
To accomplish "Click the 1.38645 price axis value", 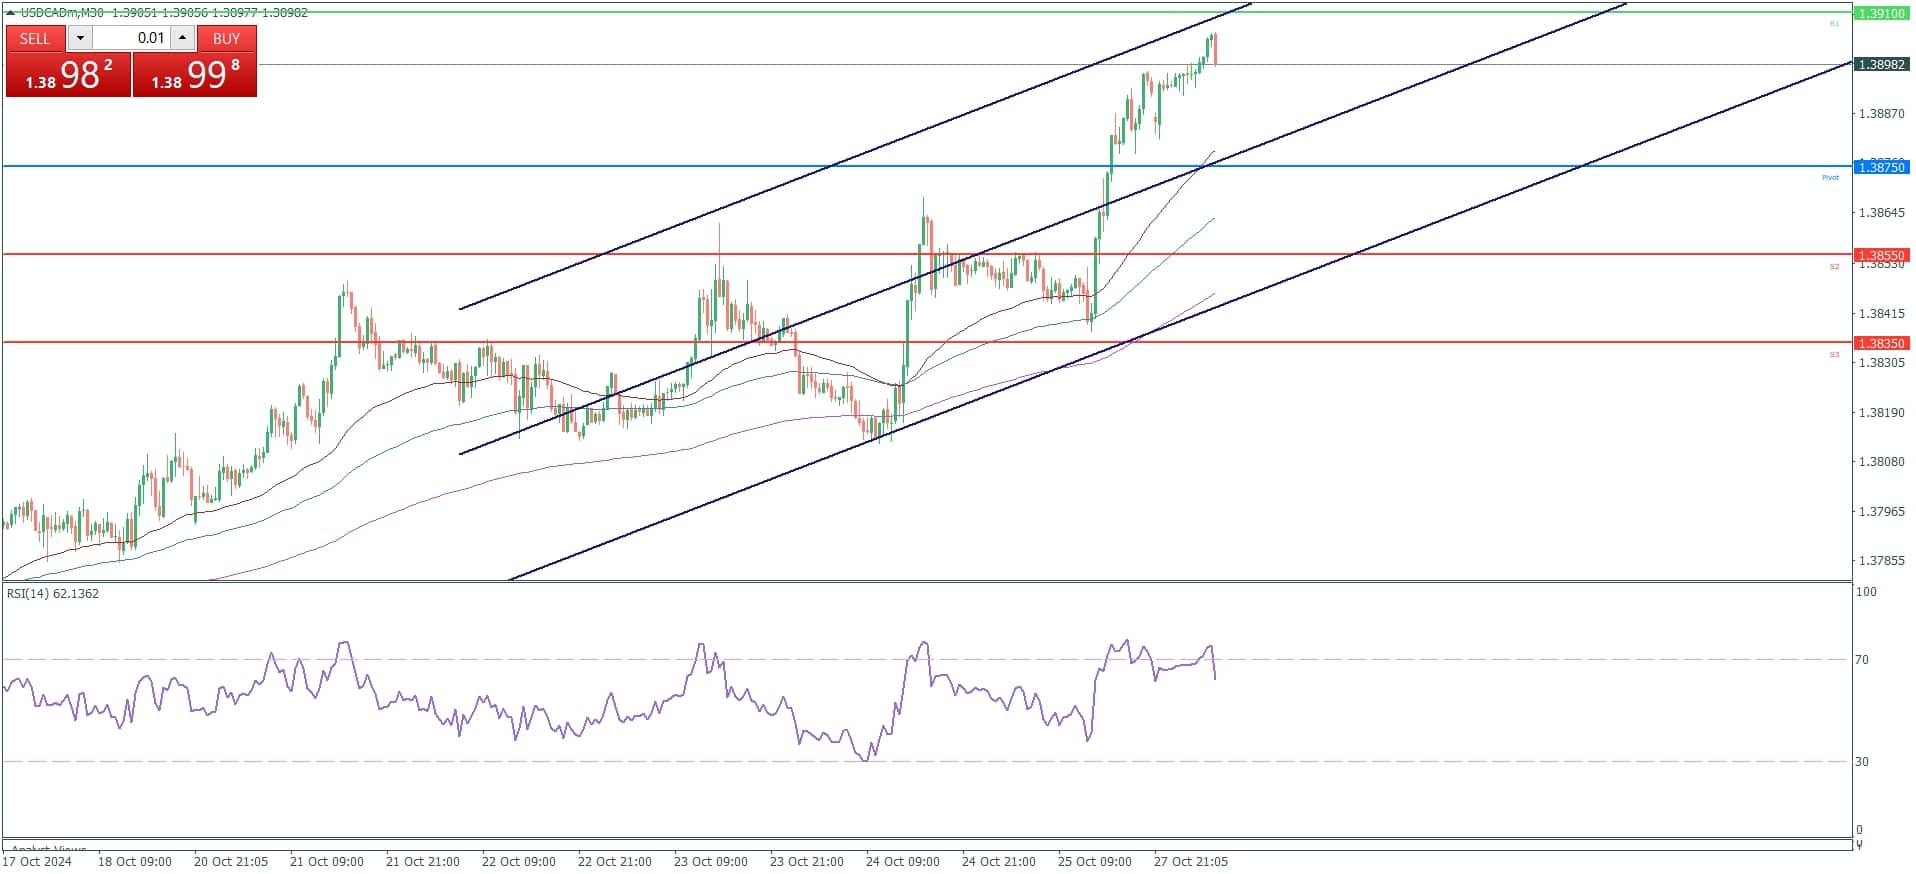I will (1881, 213).
